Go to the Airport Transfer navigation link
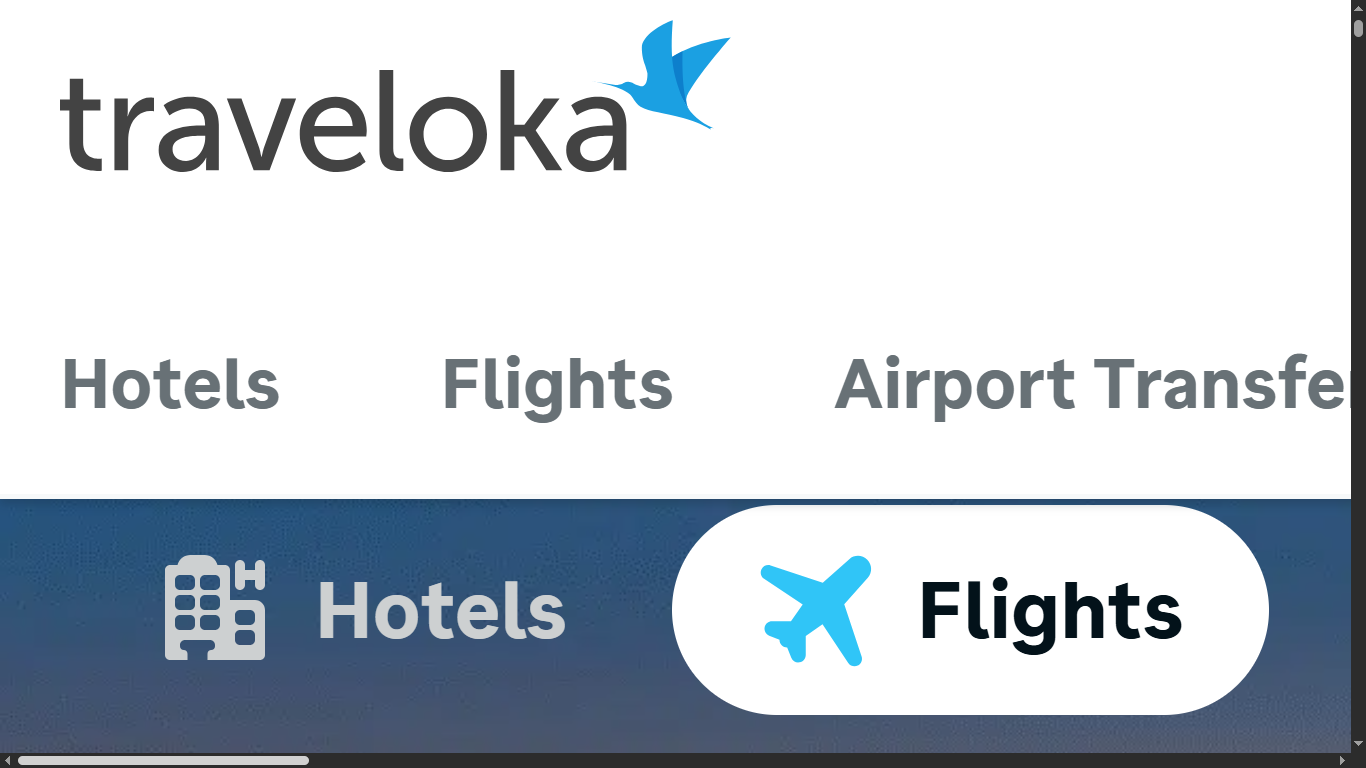1366x768 pixels. [x=1092, y=385]
